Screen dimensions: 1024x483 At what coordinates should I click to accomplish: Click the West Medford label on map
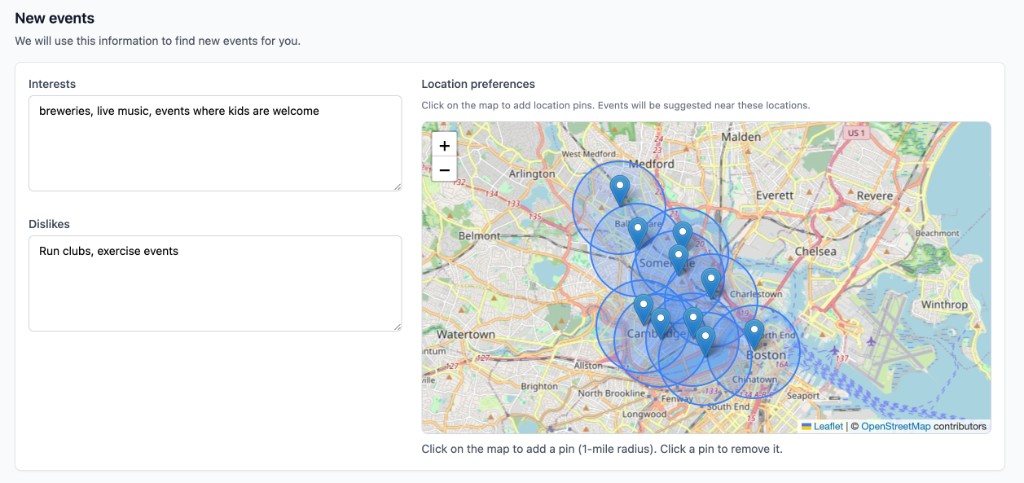pos(589,154)
